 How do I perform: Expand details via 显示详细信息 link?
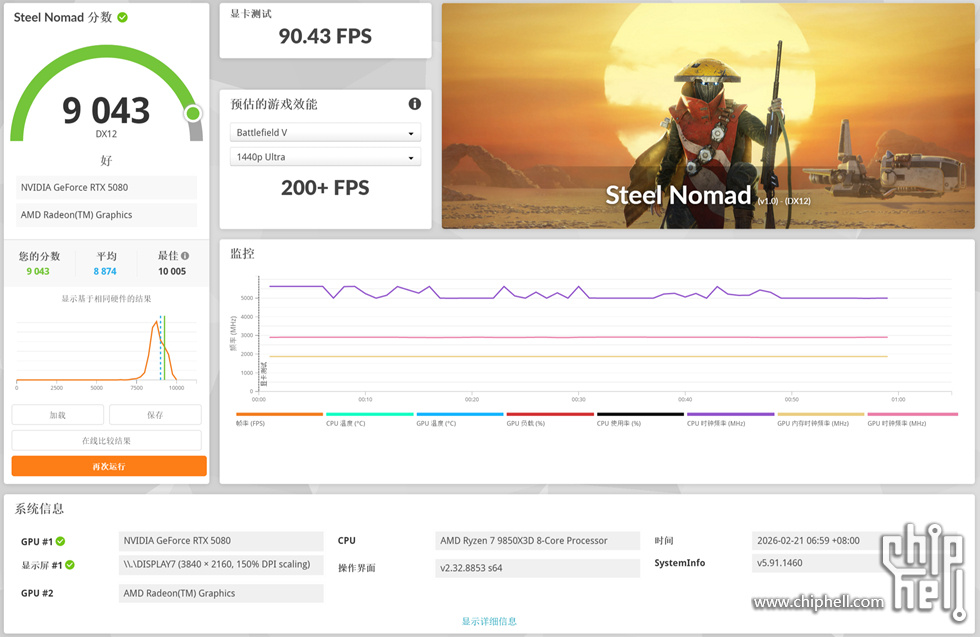pyautogui.click(x=489, y=621)
